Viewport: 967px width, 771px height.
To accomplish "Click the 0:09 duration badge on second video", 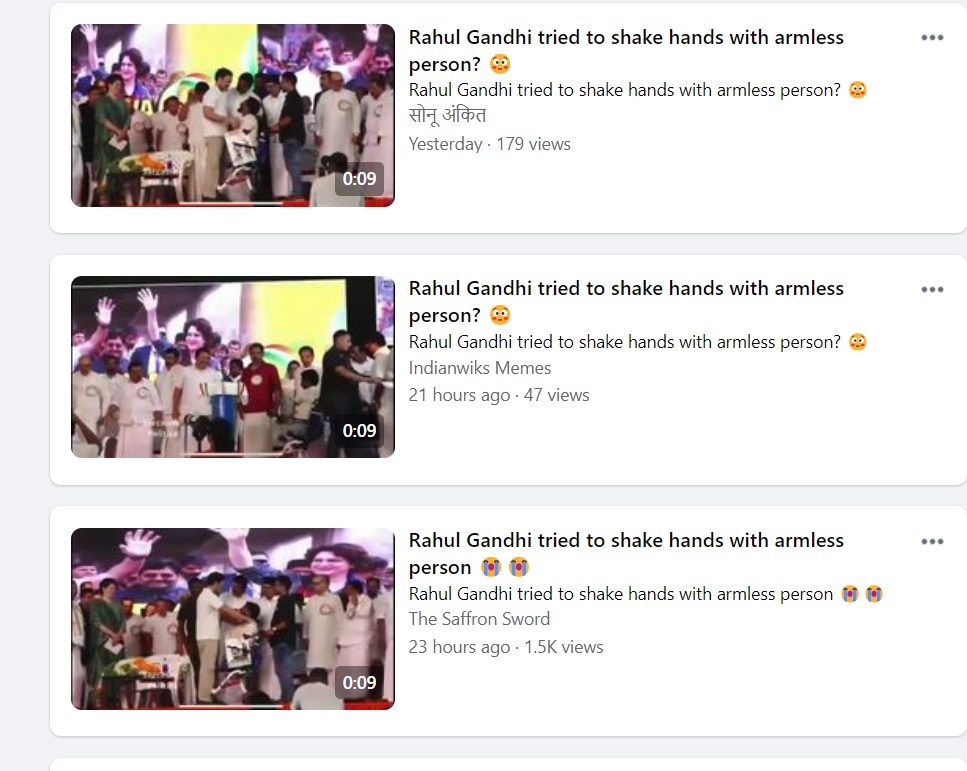I will click(x=359, y=431).
